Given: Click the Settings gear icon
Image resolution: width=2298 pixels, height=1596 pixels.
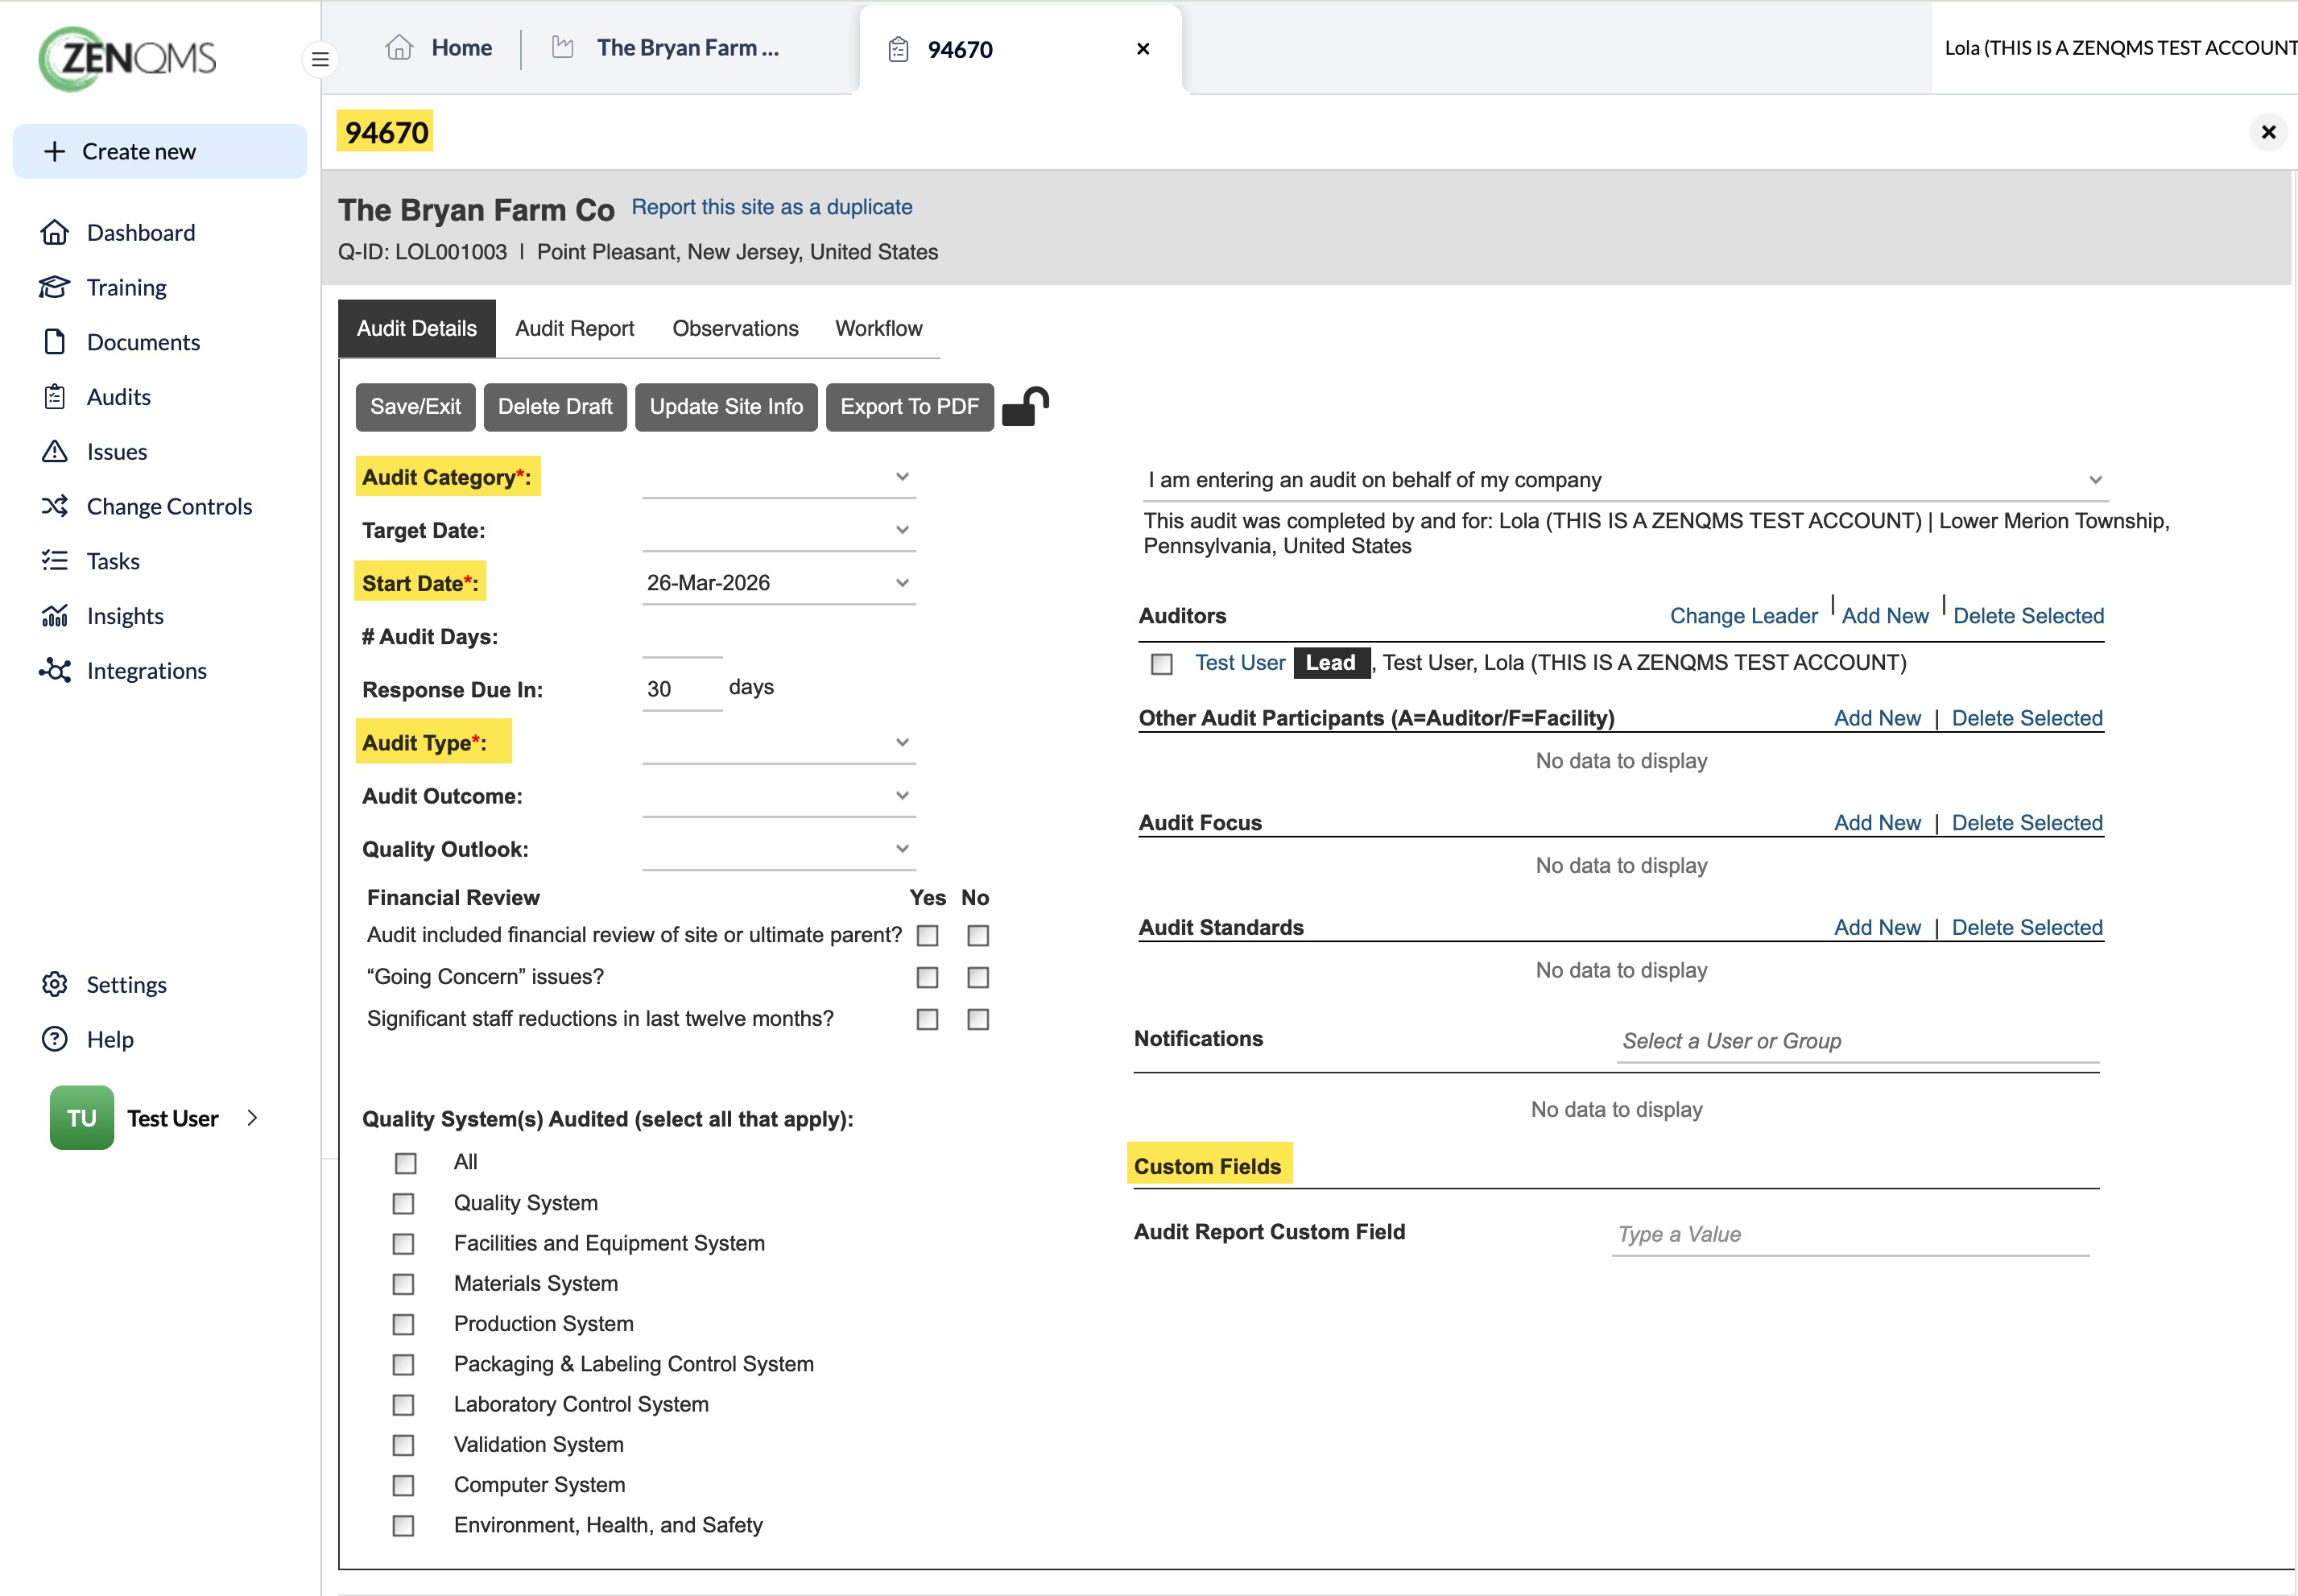Looking at the screenshot, I should (x=55, y=985).
